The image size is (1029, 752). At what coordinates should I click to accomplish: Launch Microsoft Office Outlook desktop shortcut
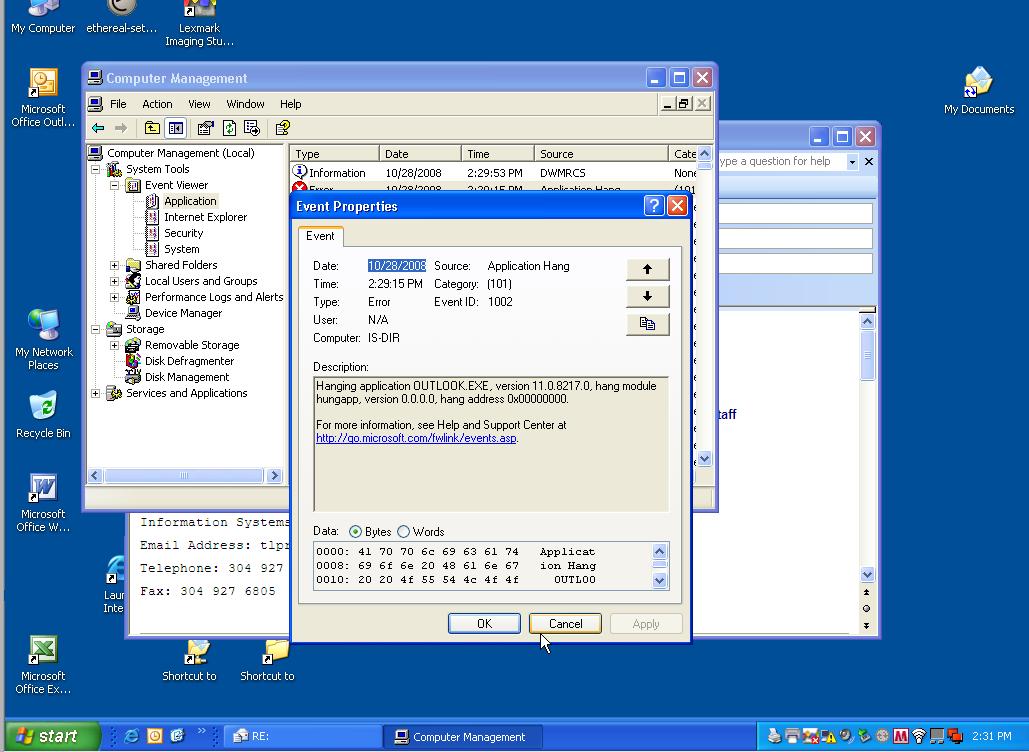43,98
